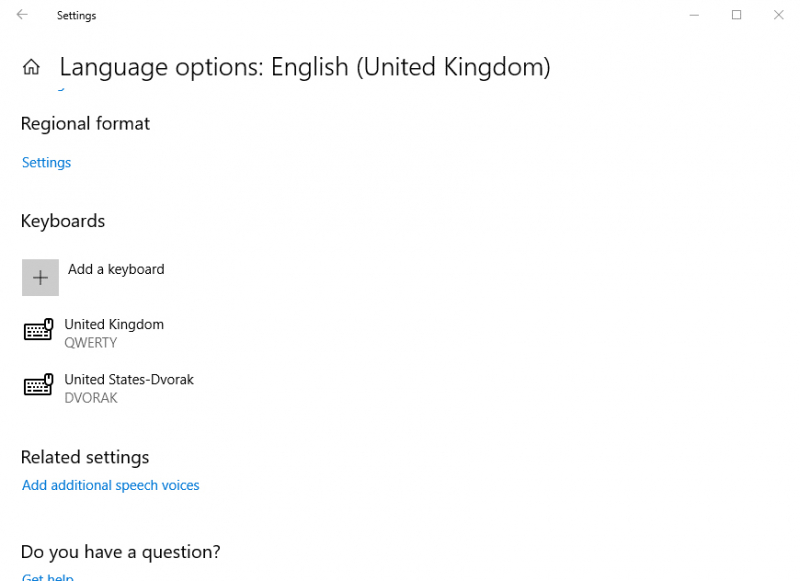Open Add additional speech voices link
This screenshot has height=581, width=800.
pos(111,485)
